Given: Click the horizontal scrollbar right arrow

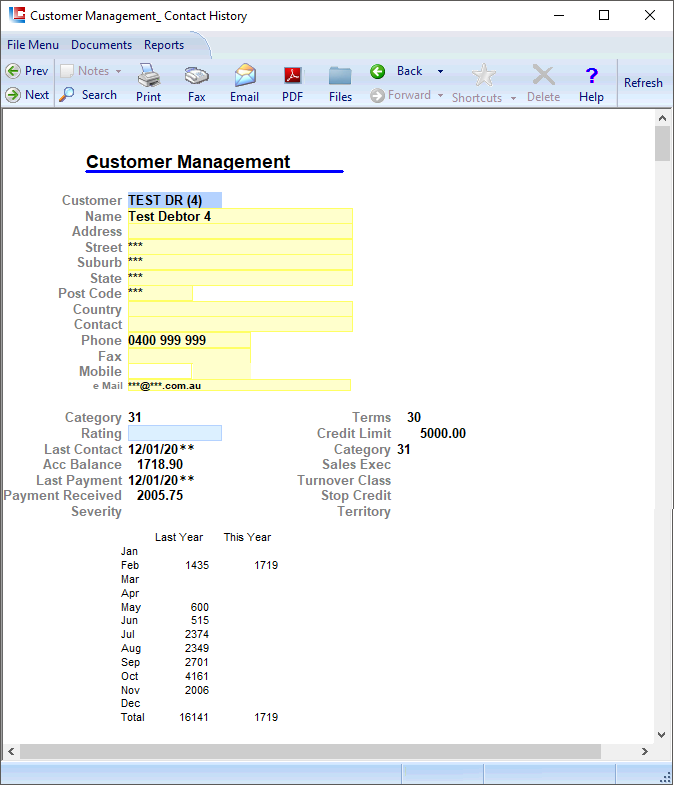Looking at the screenshot, I should [x=644, y=751].
